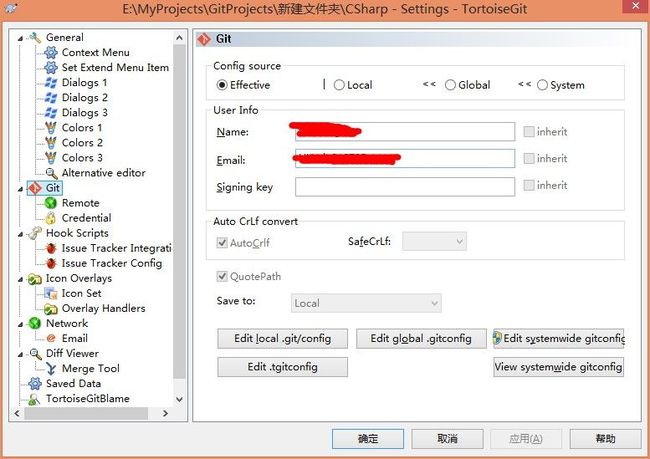Collapse the Diff Viewer tree node
Screen dimensions: 650x459
coord(20,355)
